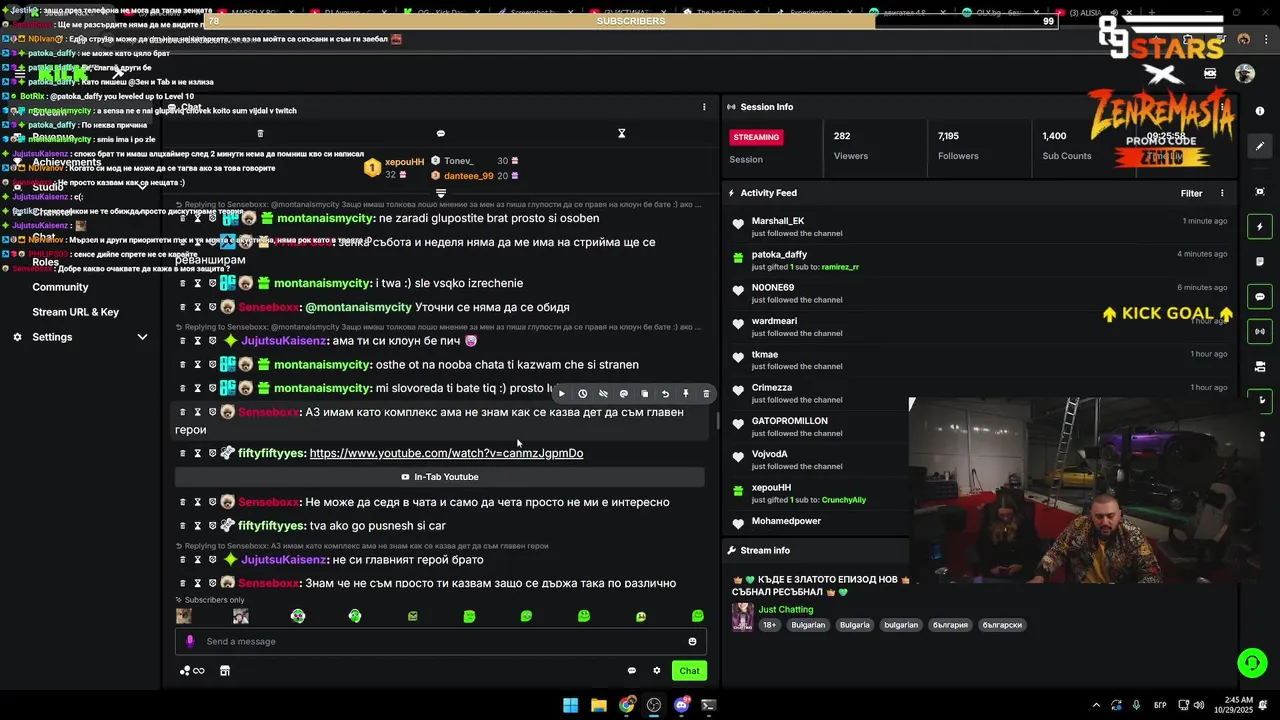Timeout user on 'osthe ot na nooba' message
Screen dimensions: 1280x720
197,365
